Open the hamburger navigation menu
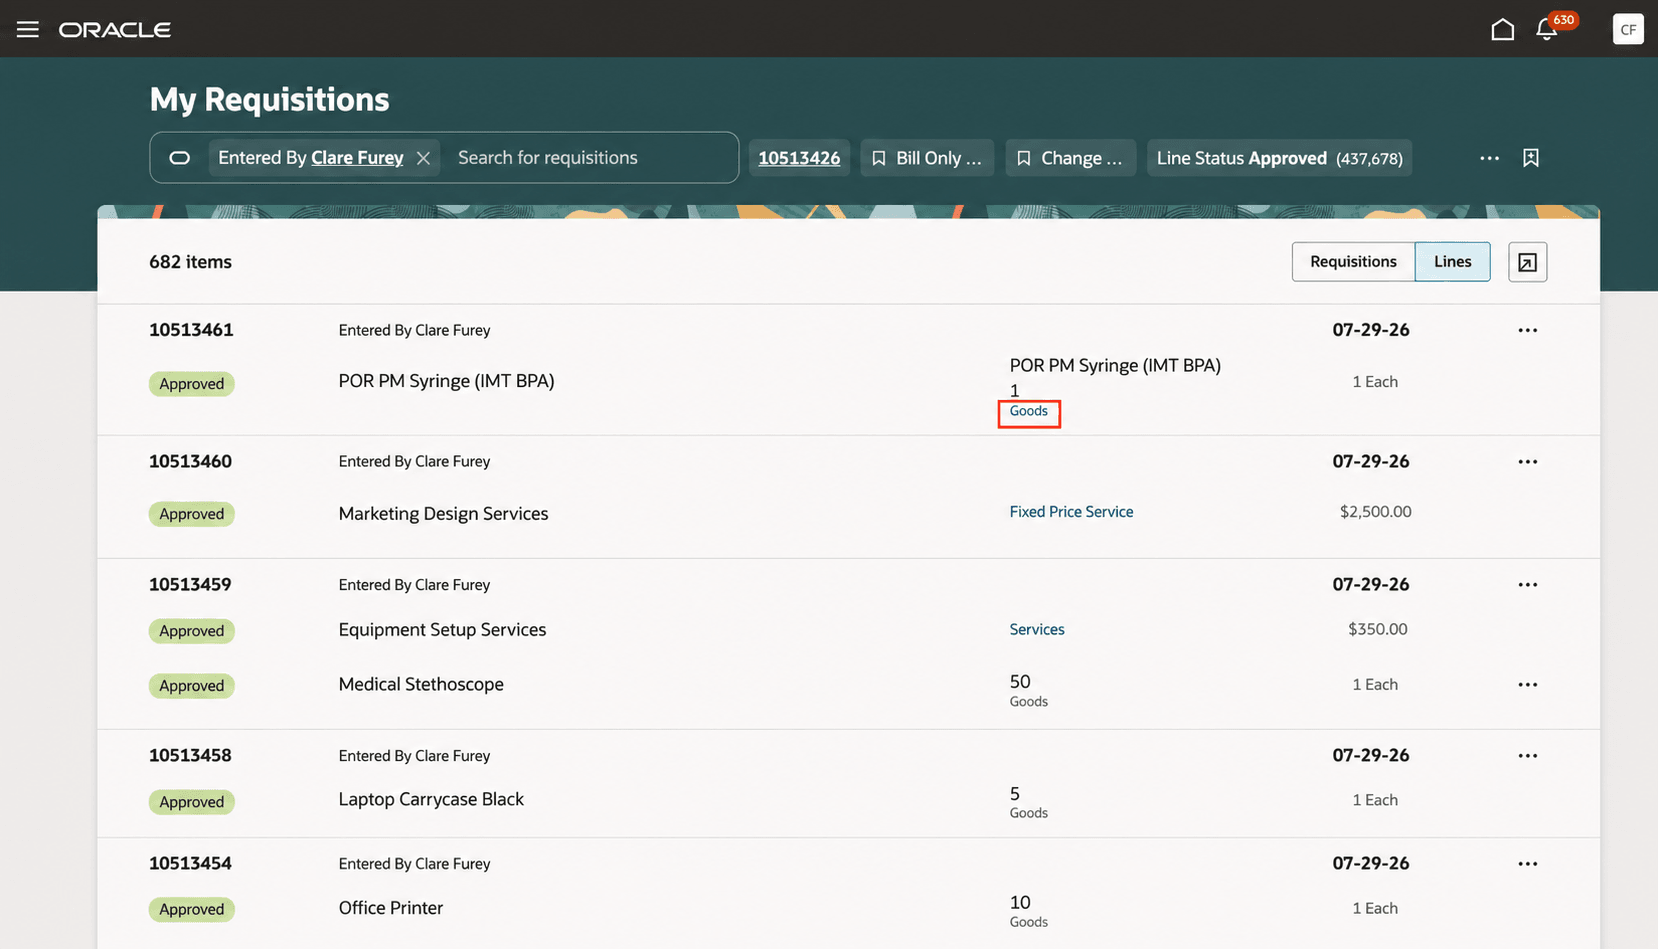1658x949 pixels. click(x=28, y=29)
